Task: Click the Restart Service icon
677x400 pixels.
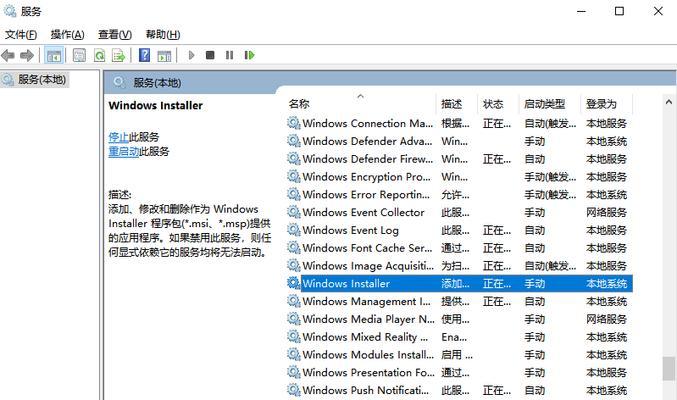Action: pos(250,55)
